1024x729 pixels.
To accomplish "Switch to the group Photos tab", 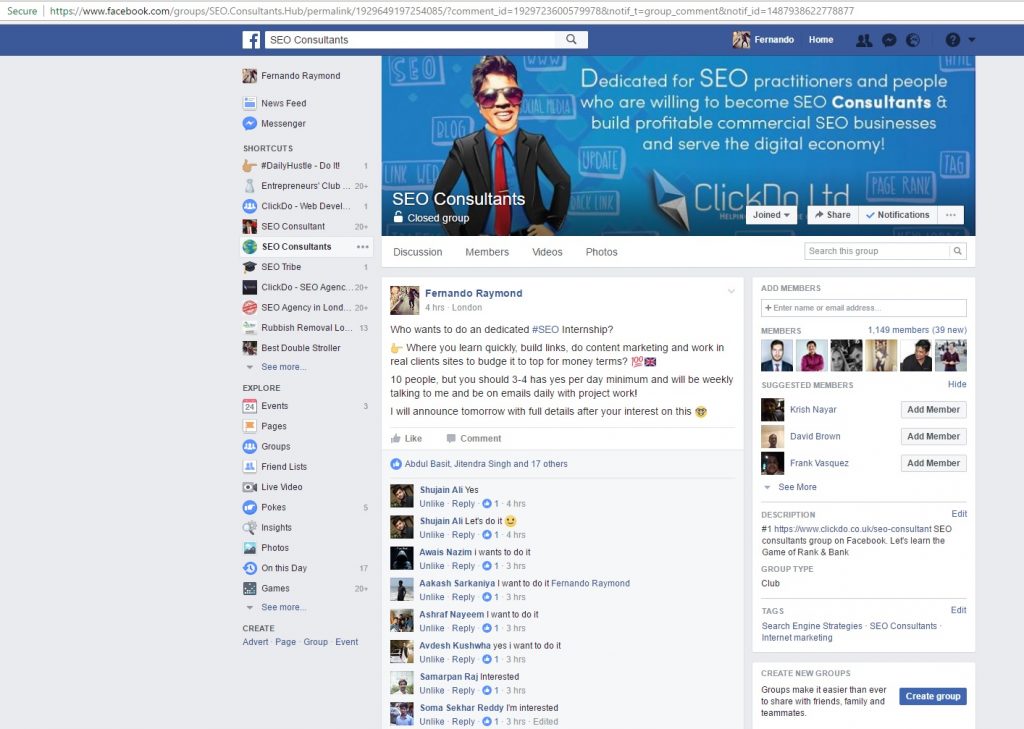I will 601,252.
